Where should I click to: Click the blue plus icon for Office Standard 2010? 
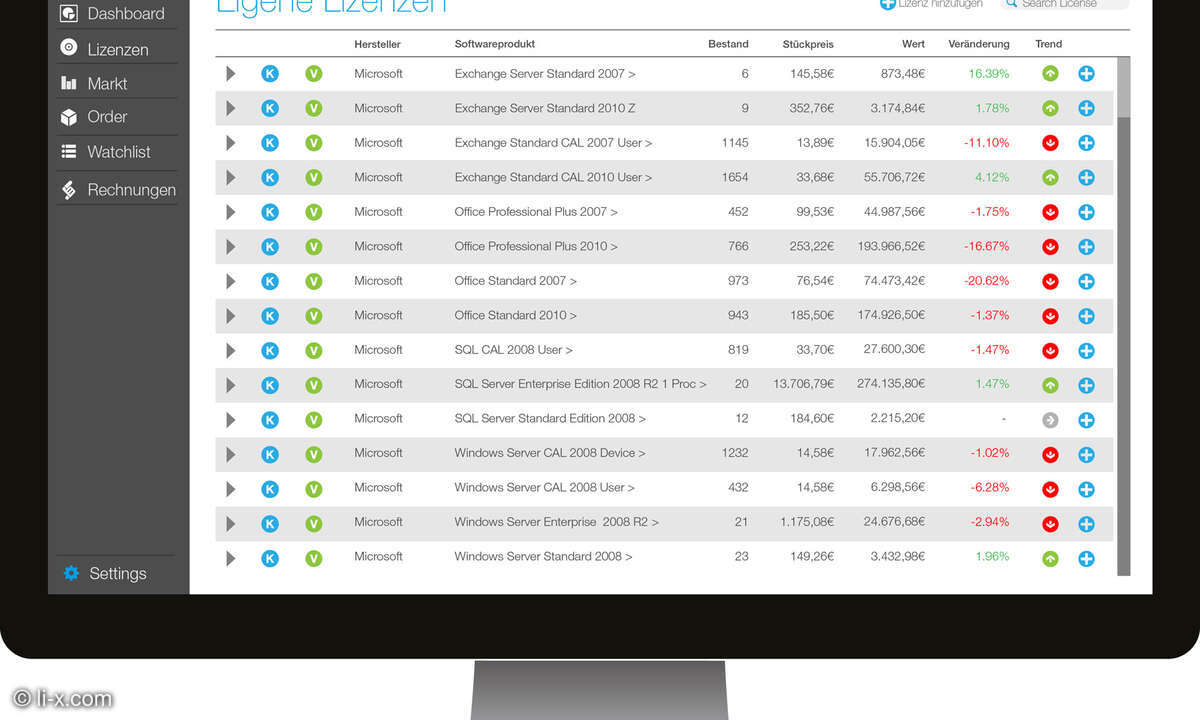click(1086, 316)
